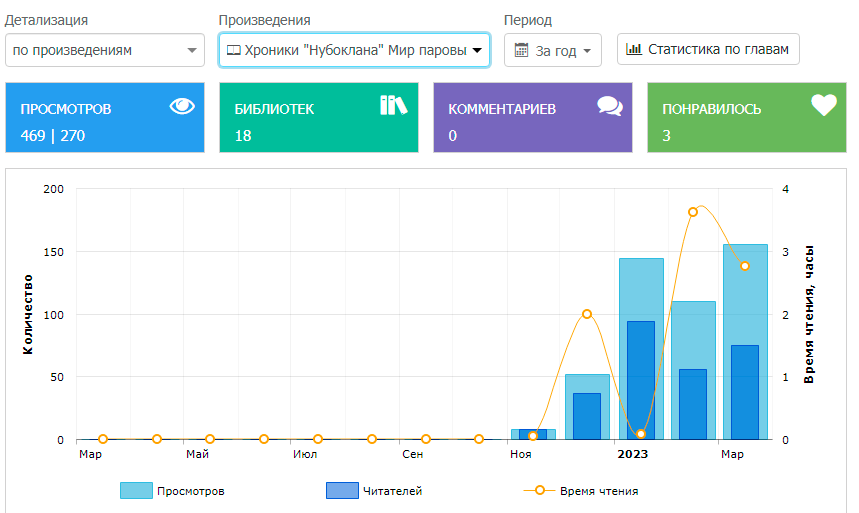Click the speech bubbles icon on Комментариев card

click(609, 106)
